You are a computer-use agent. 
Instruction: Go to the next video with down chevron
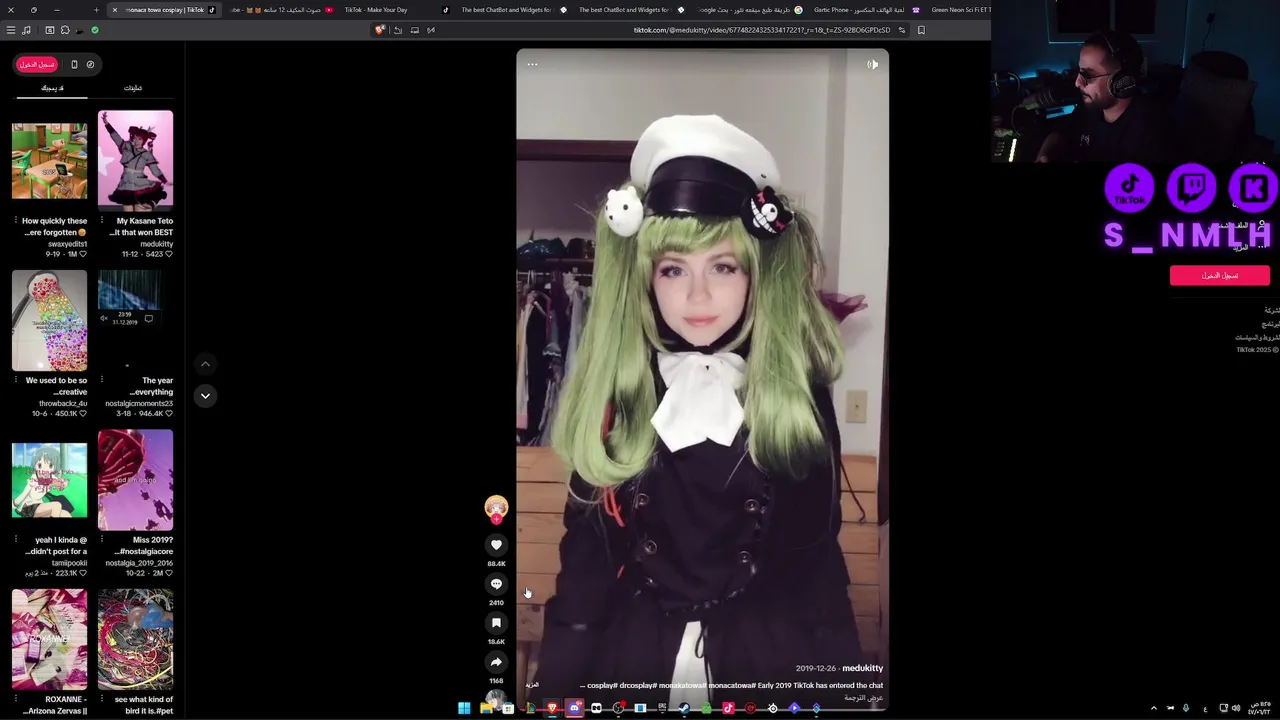tap(205, 396)
